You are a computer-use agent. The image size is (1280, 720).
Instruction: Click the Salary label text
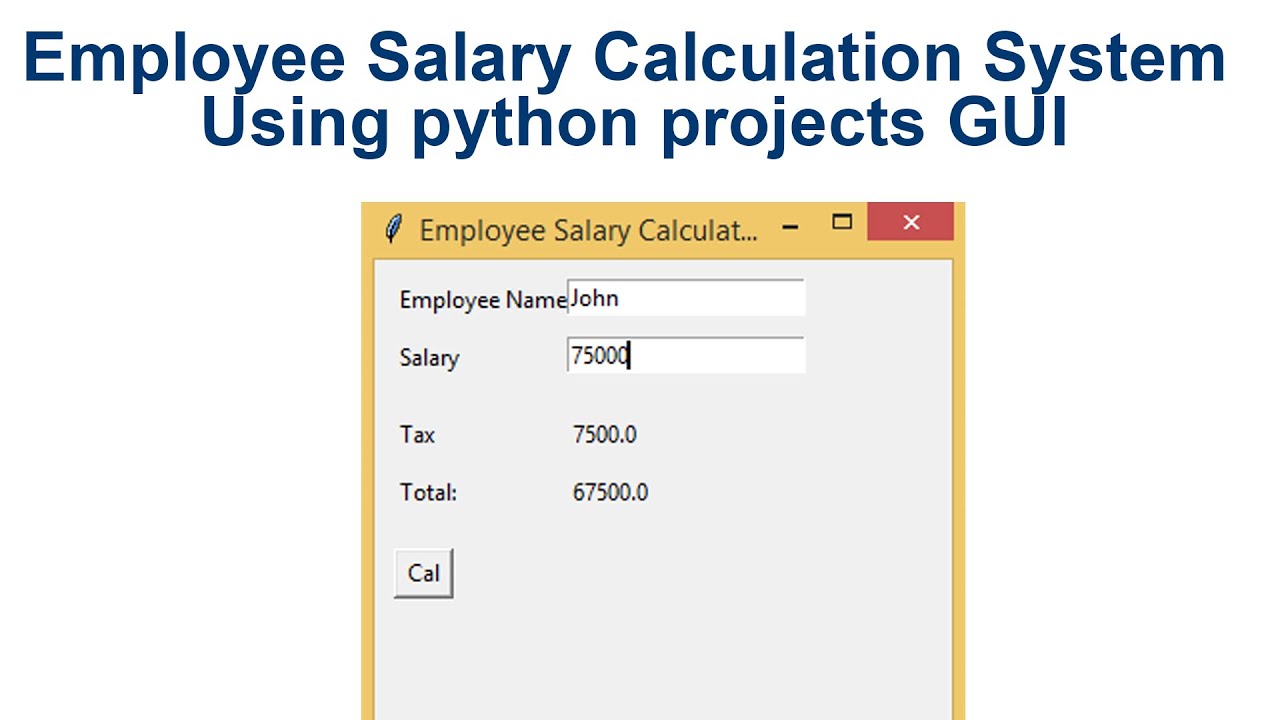(430, 357)
